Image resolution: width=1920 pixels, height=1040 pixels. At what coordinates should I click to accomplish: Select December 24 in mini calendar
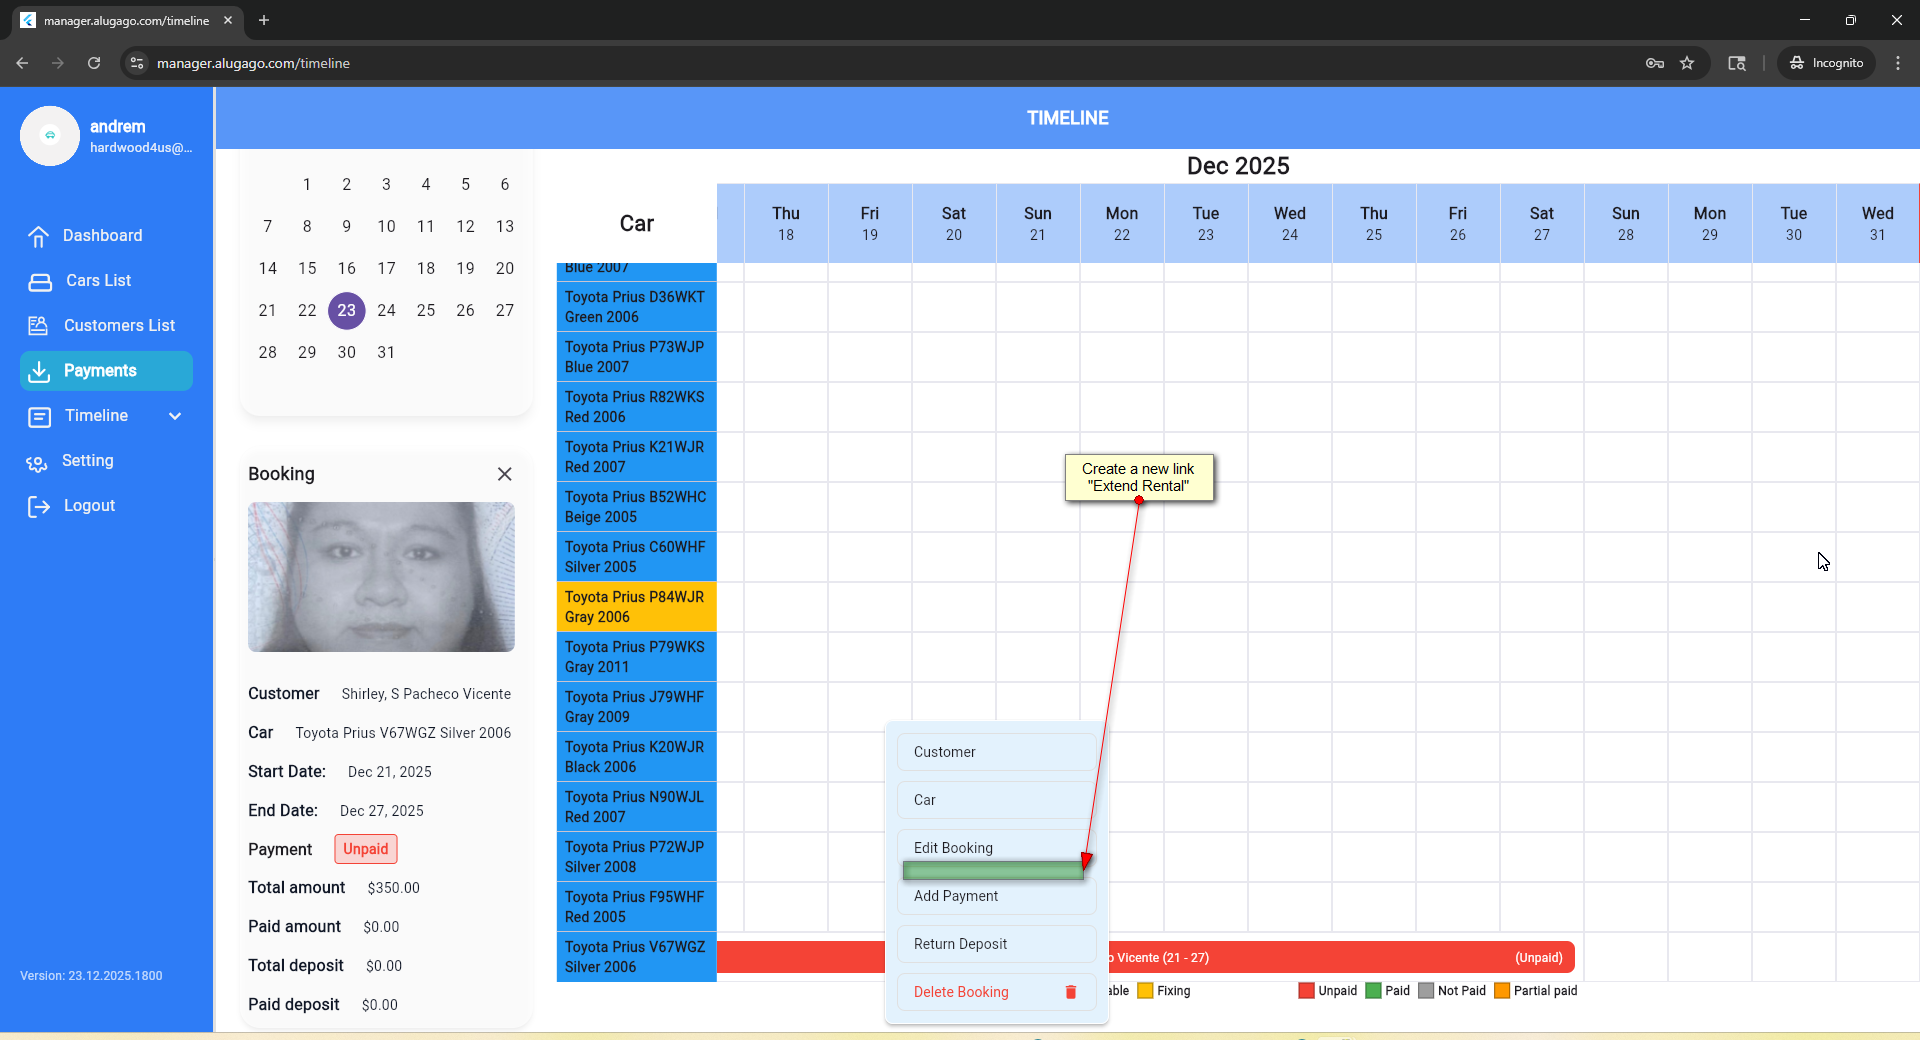coord(386,311)
